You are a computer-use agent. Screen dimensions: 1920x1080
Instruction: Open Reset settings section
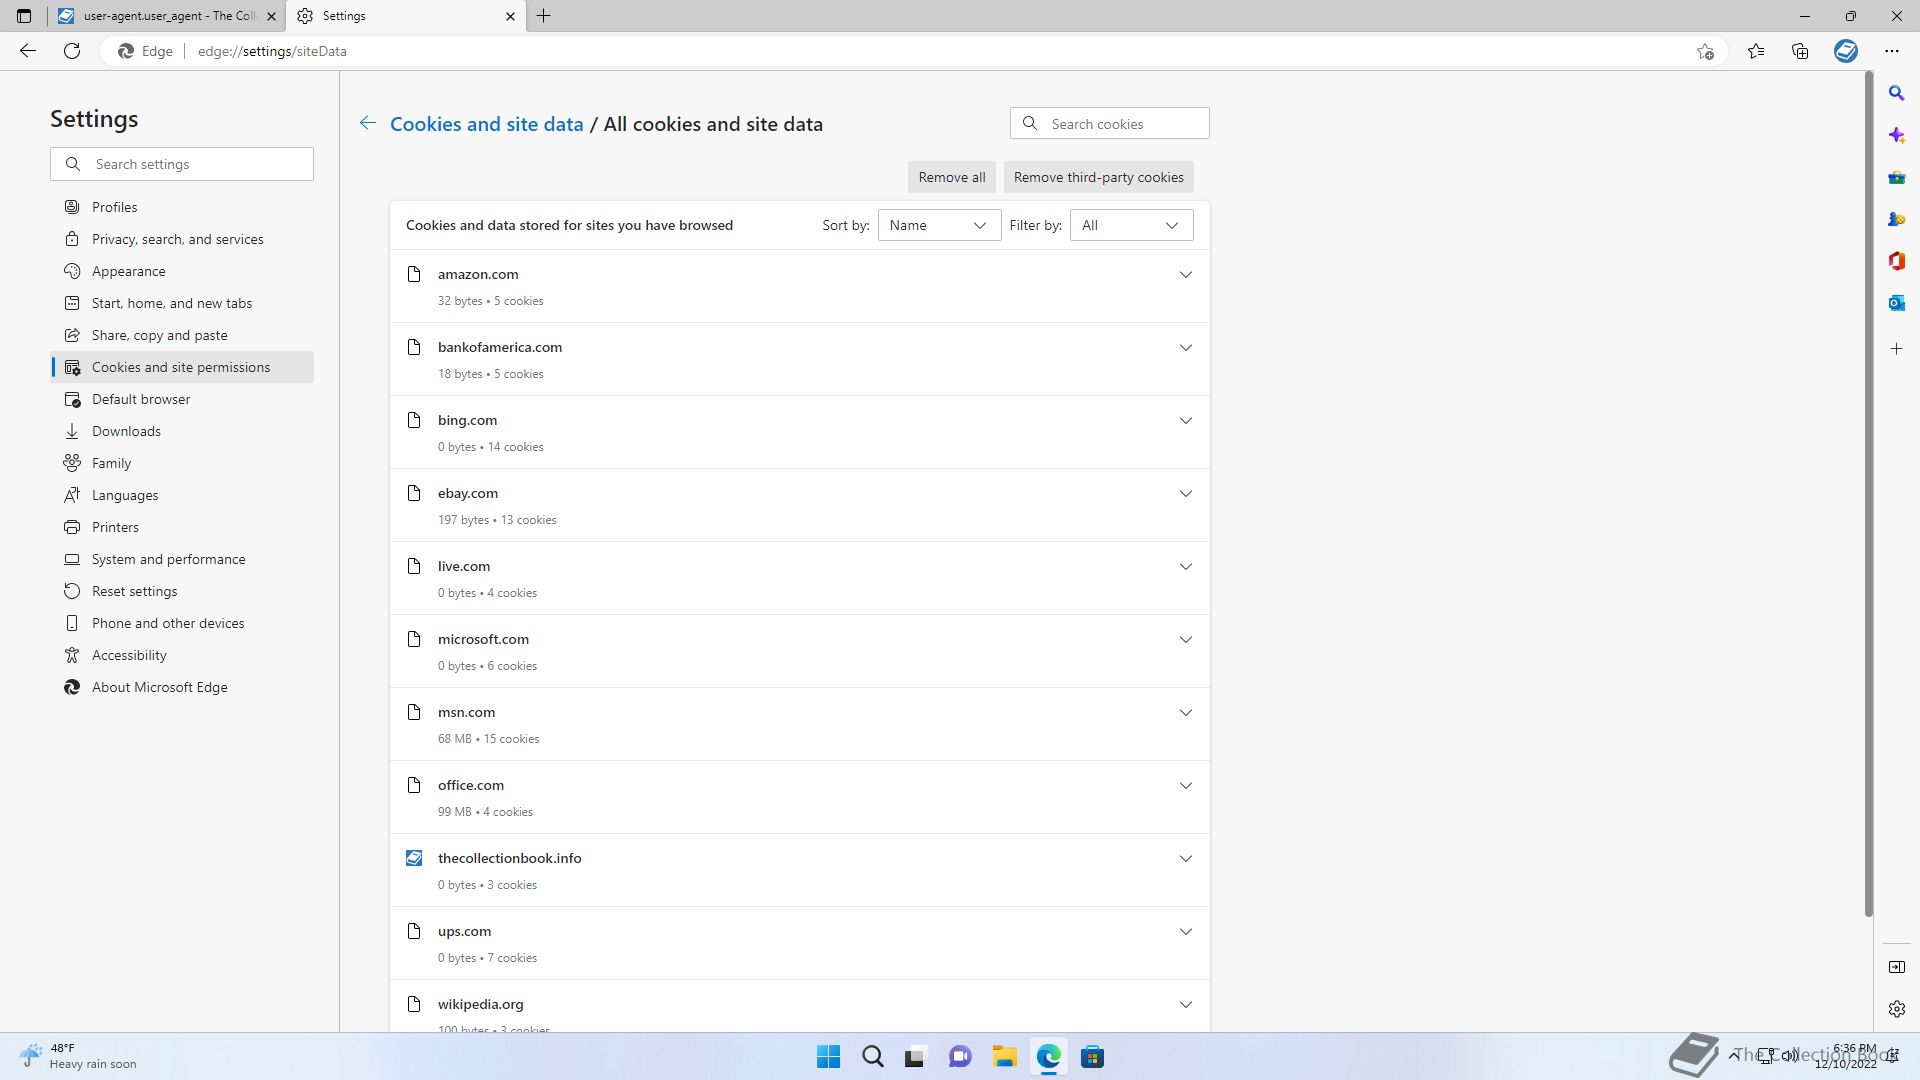coord(182,591)
